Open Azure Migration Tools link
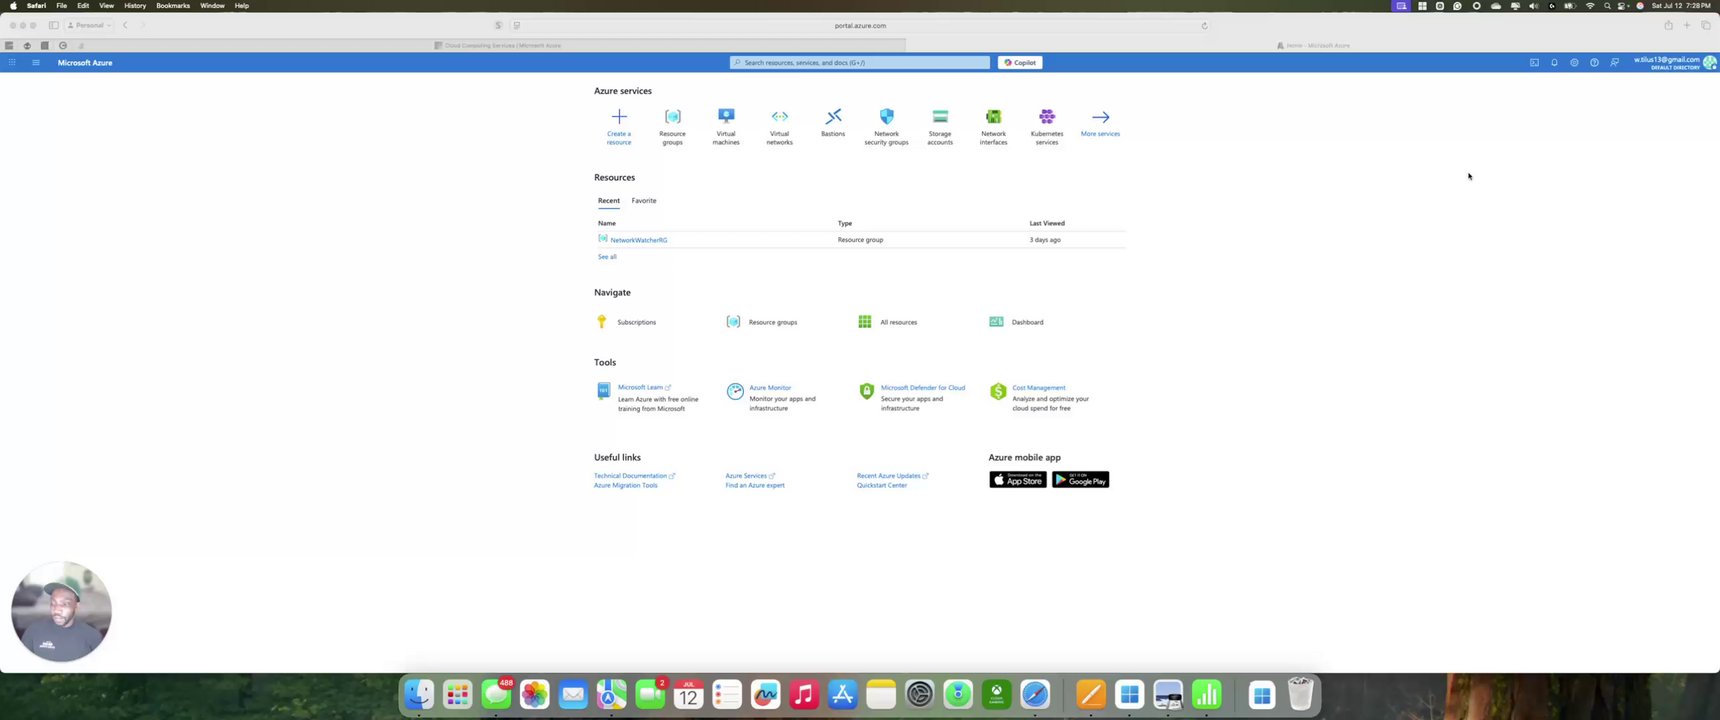This screenshot has width=1720, height=720. click(x=626, y=485)
